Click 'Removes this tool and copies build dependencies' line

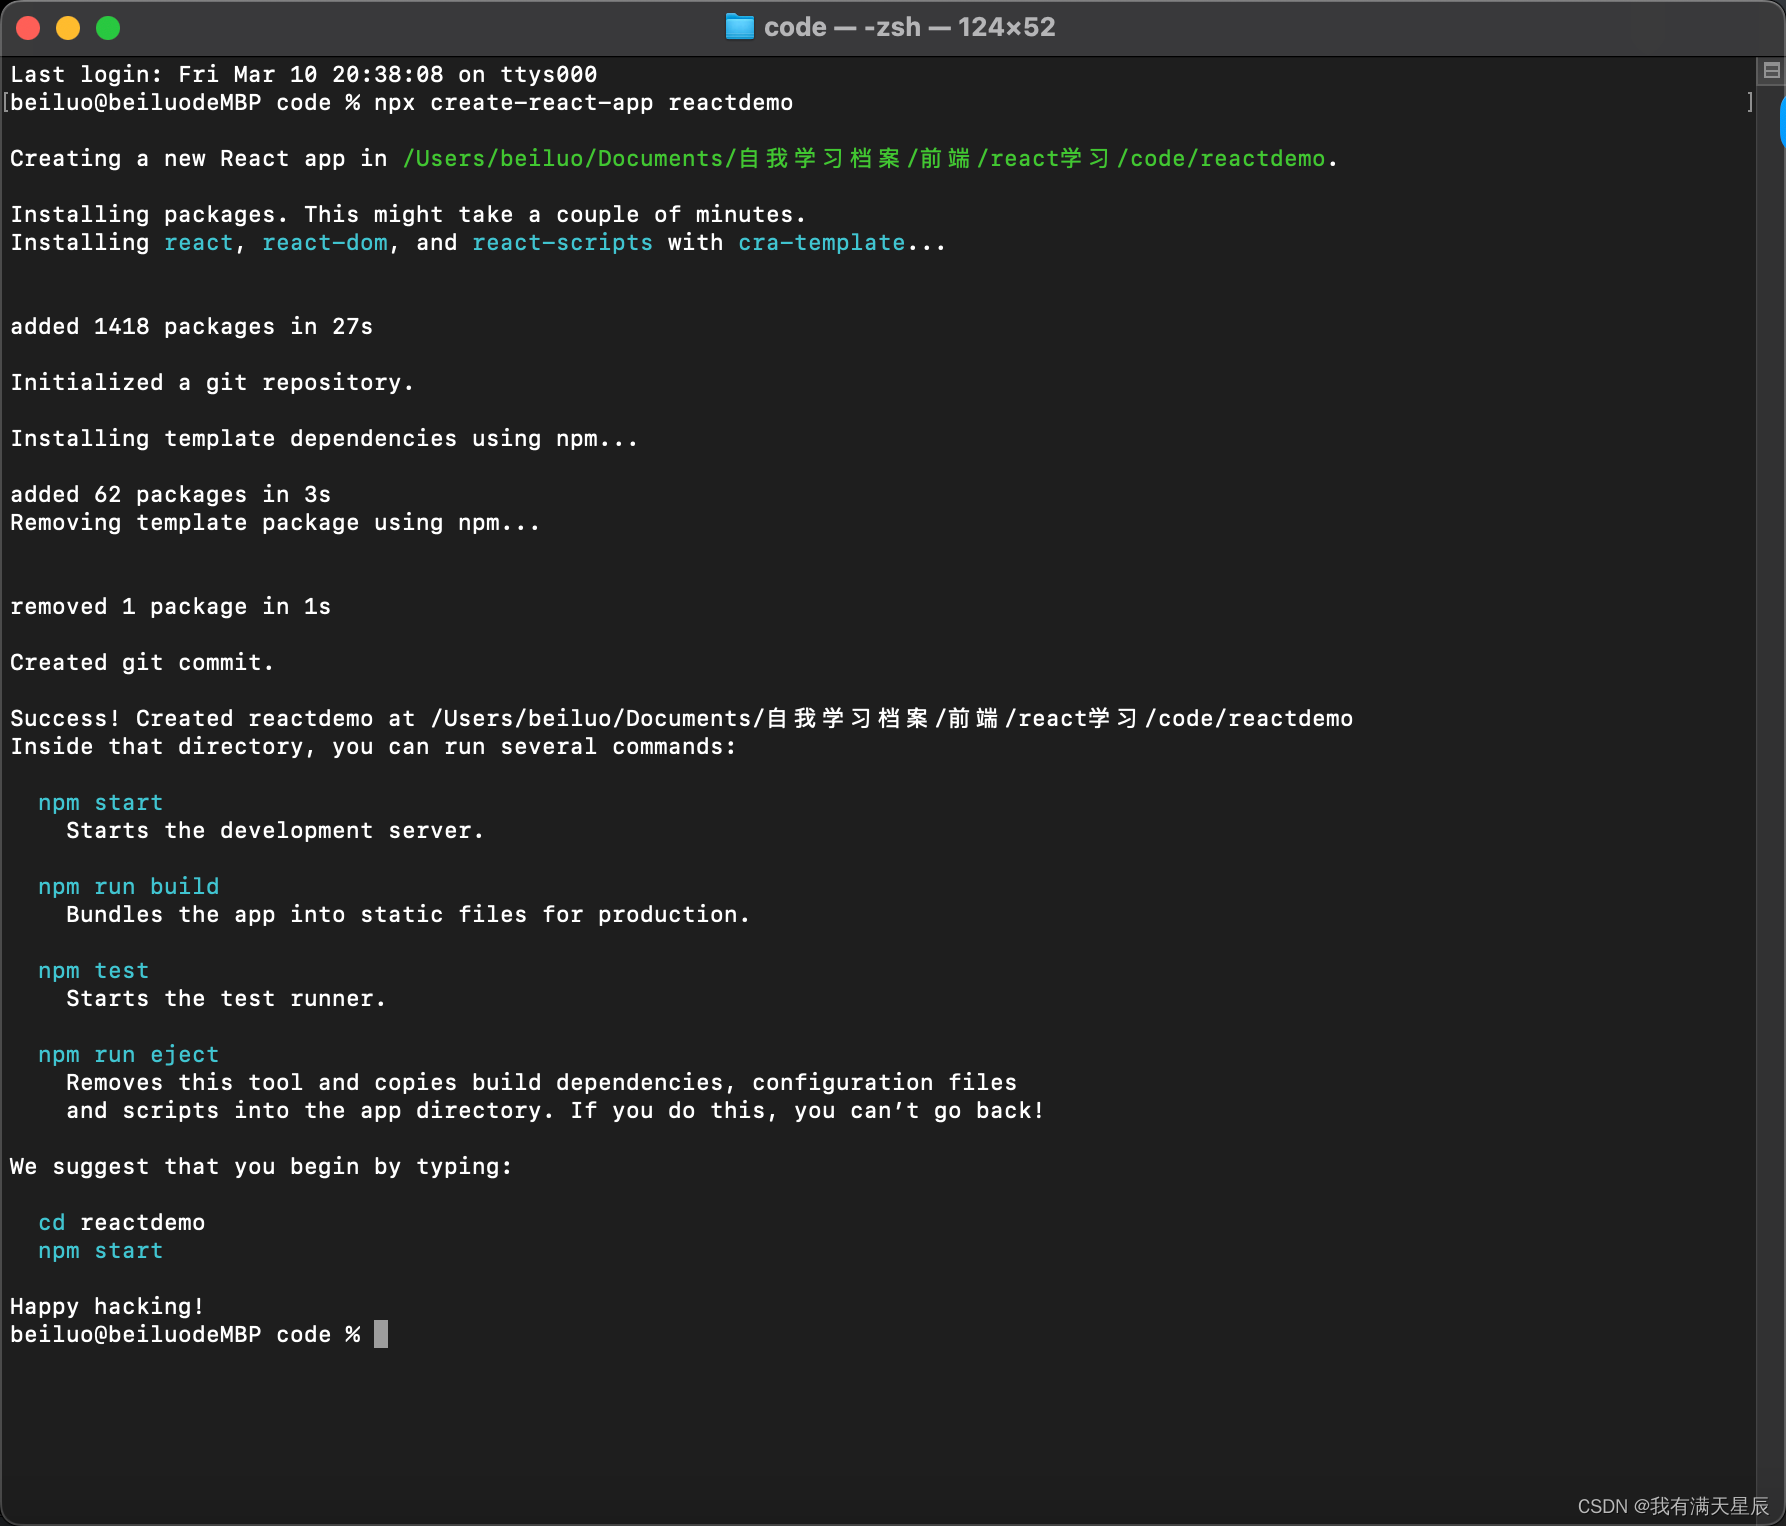coord(541,1083)
